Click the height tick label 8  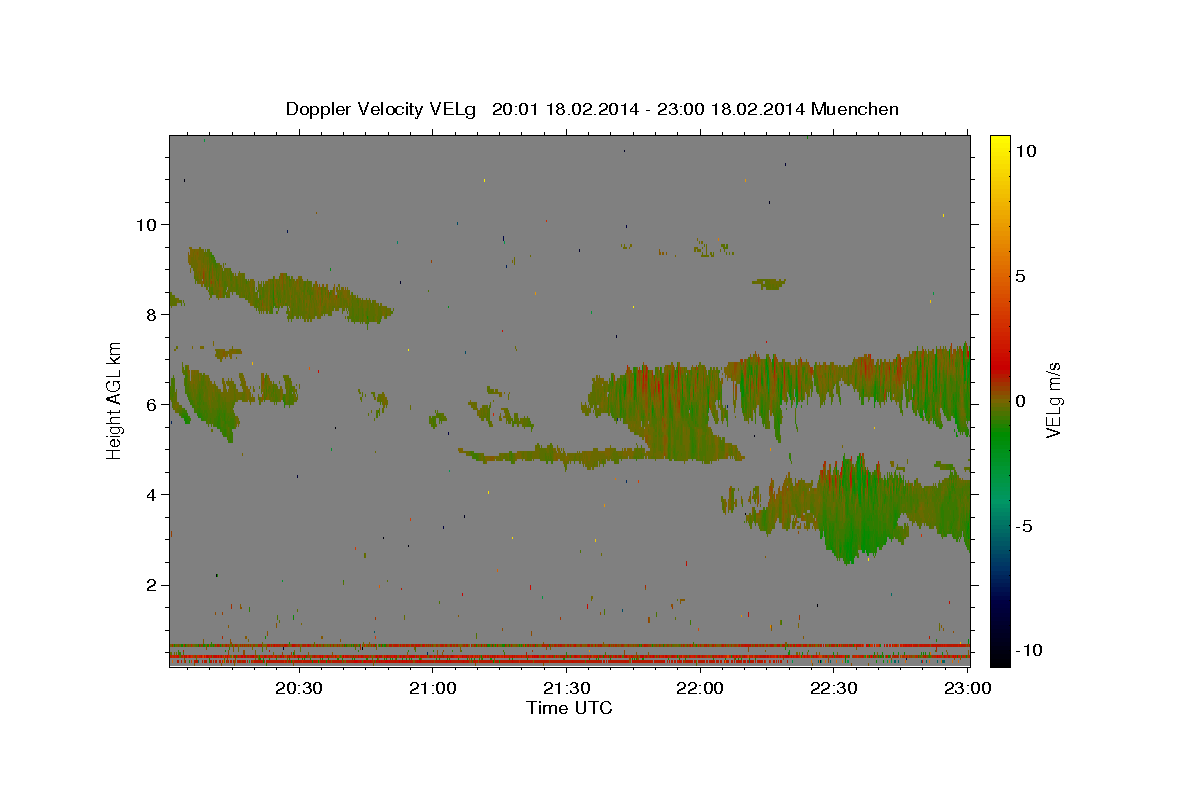151,314
